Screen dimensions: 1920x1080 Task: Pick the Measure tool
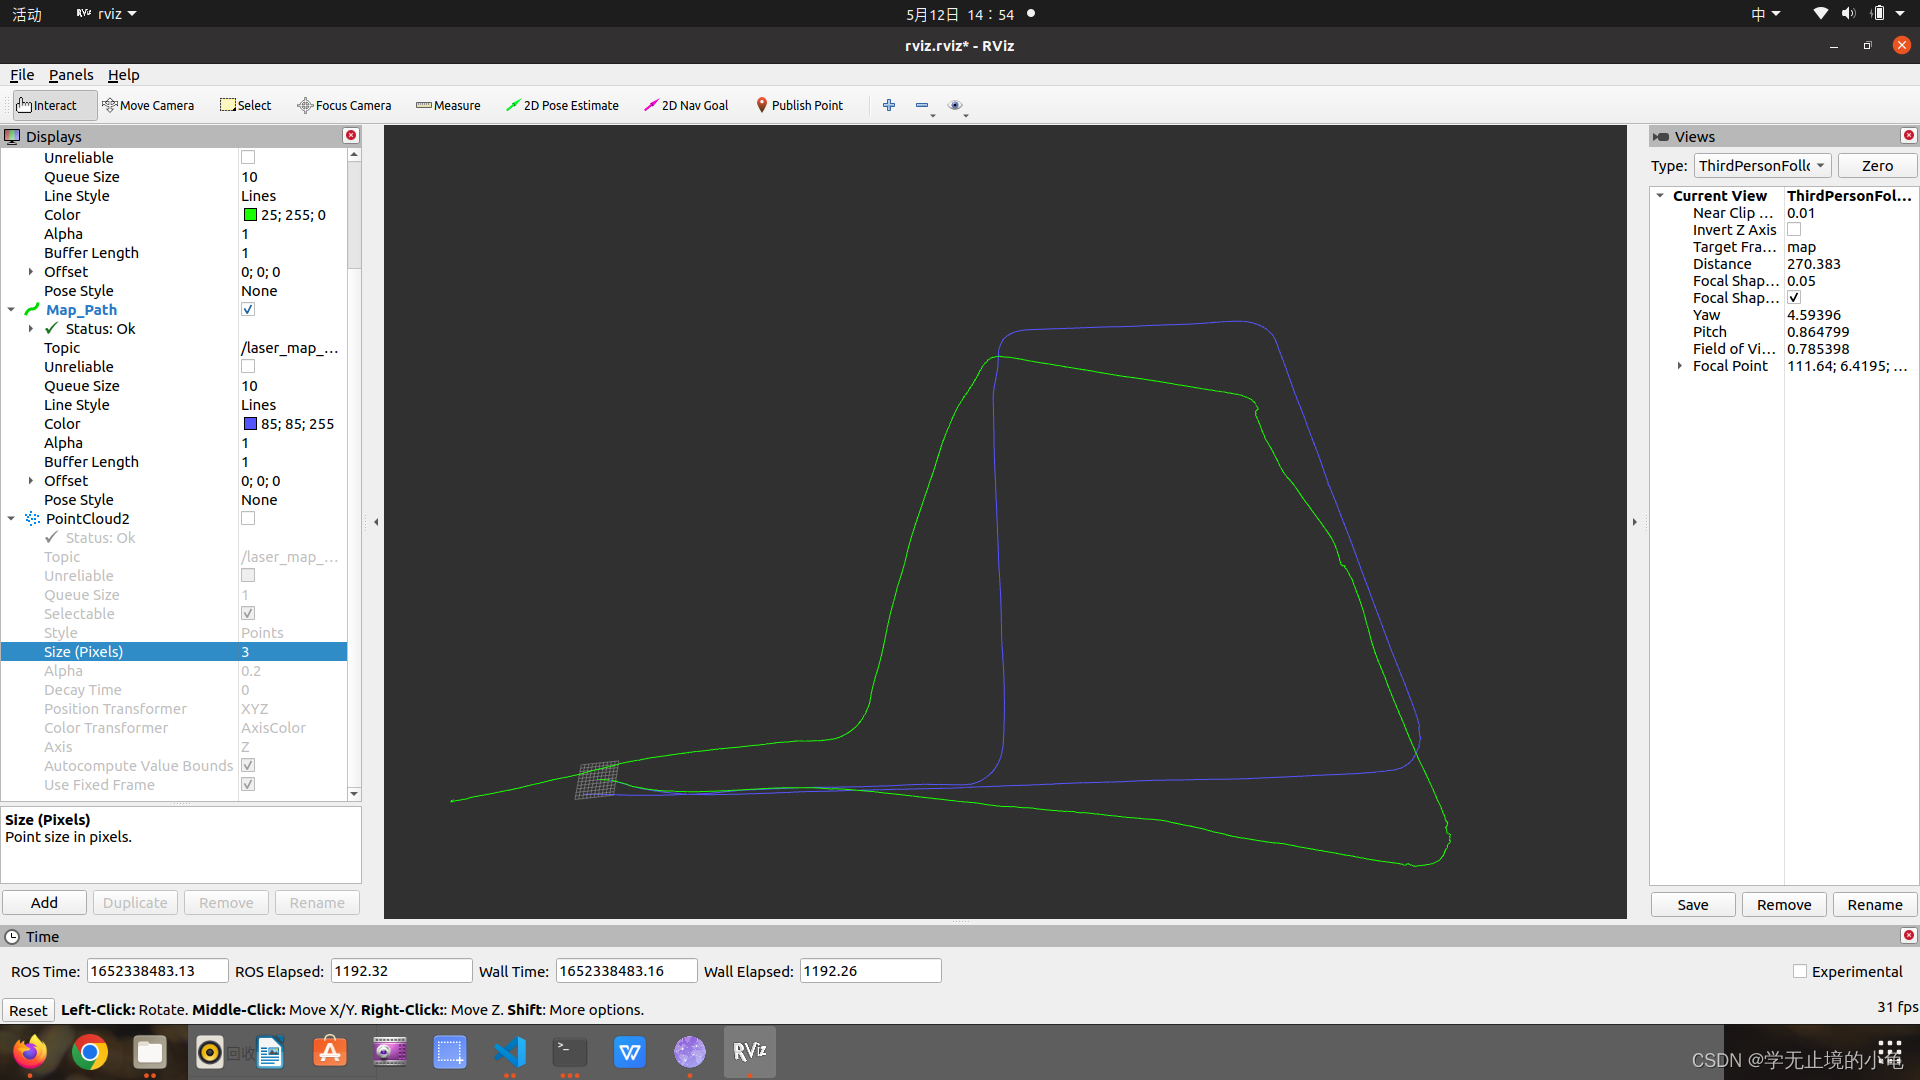[x=448, y=105]
